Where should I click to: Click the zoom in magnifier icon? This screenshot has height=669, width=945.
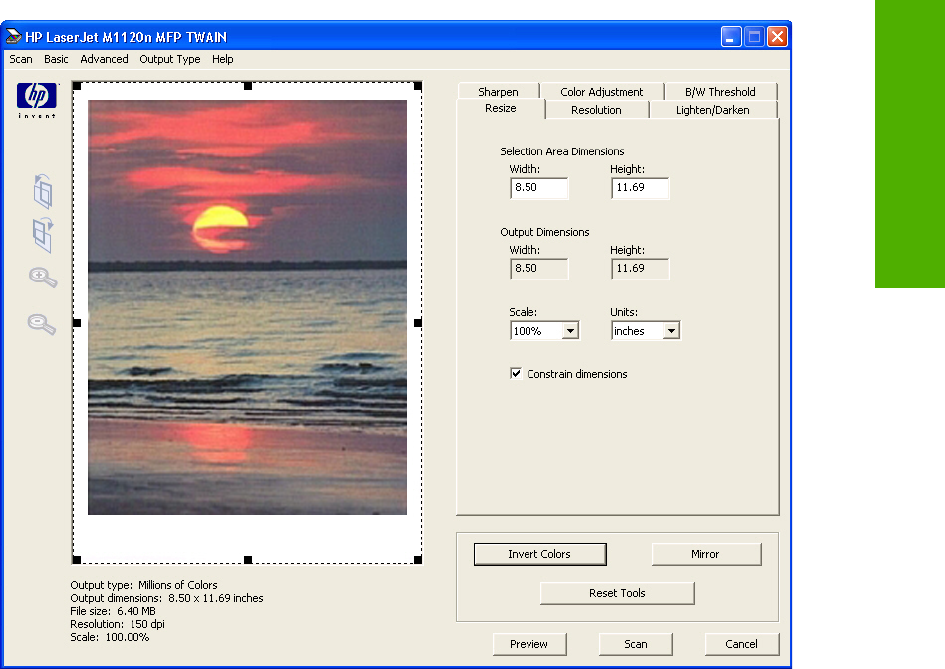42,278
